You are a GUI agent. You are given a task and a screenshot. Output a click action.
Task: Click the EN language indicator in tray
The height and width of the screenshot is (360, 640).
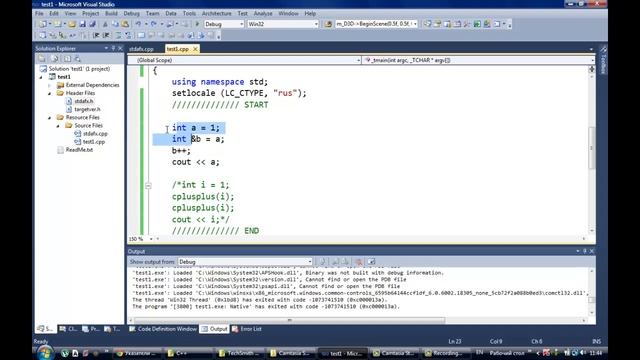pyautogui.click(x=479, y=352)
